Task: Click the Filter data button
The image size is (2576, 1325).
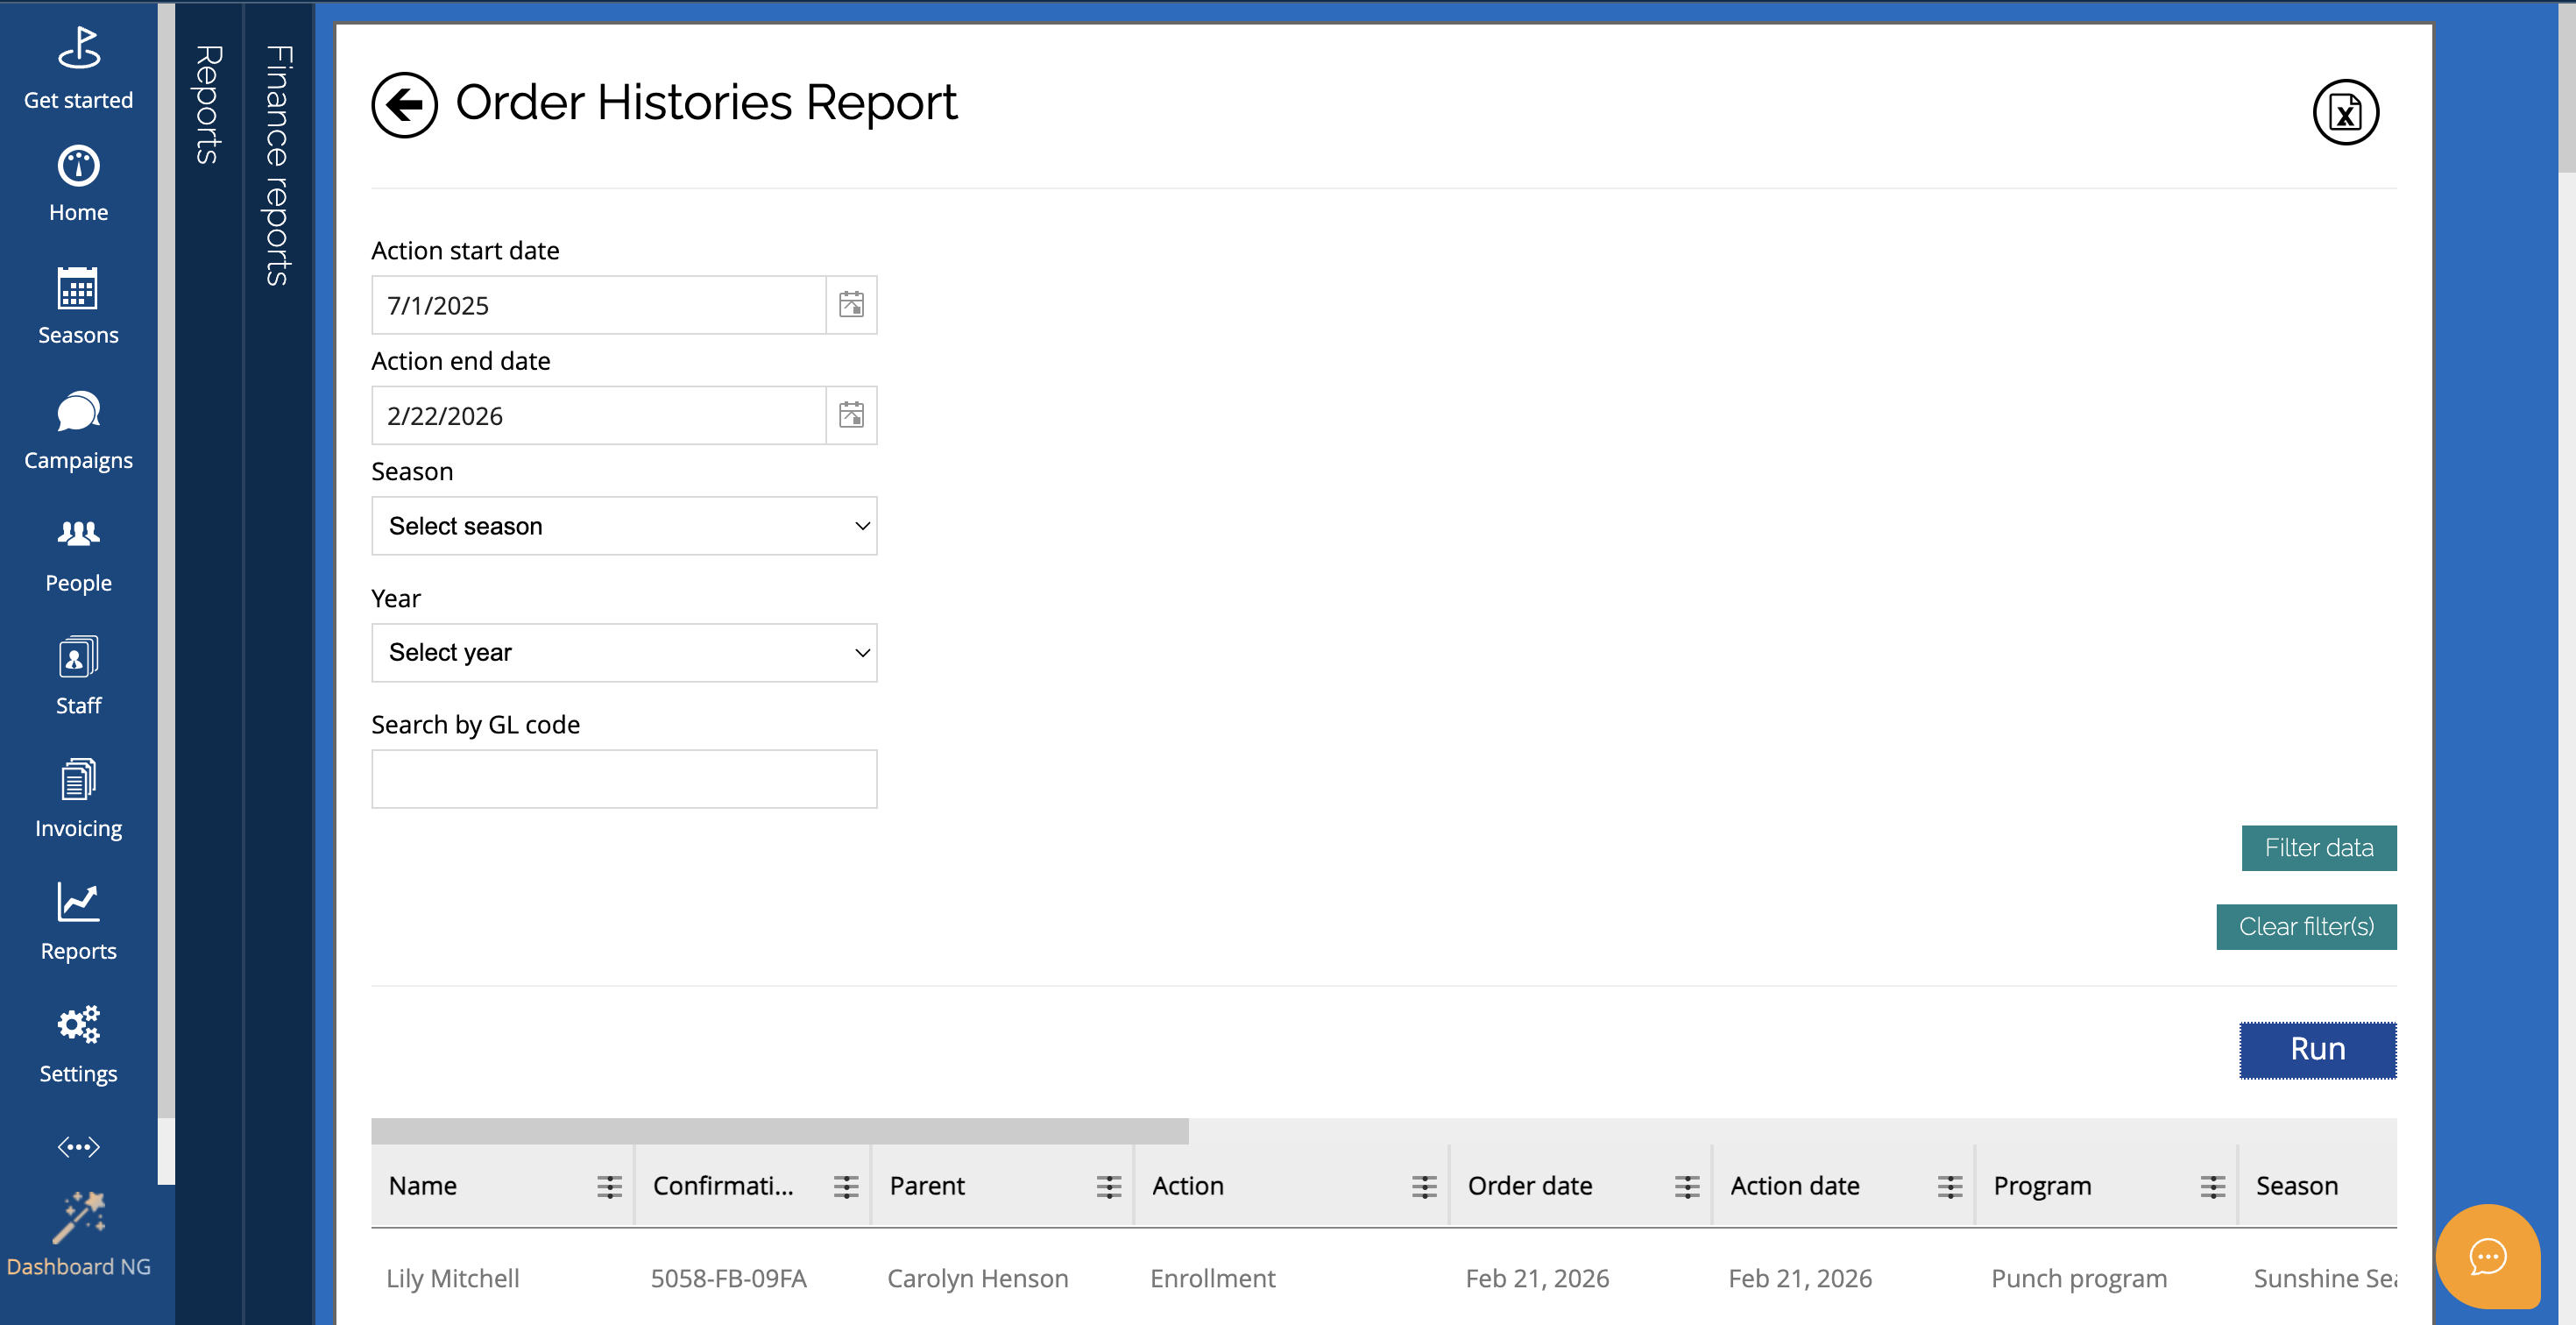Action: pyautogui.click(x=2318, y=848)
